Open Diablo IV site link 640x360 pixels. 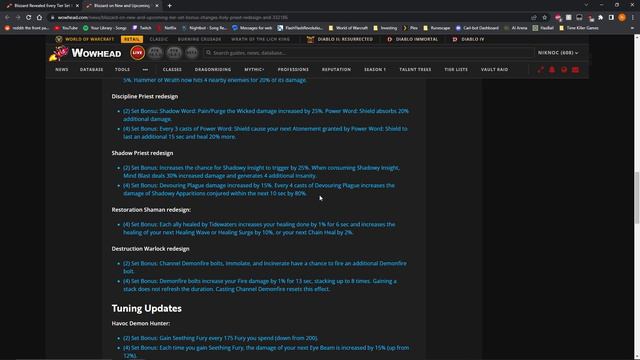tap(468, 39)
